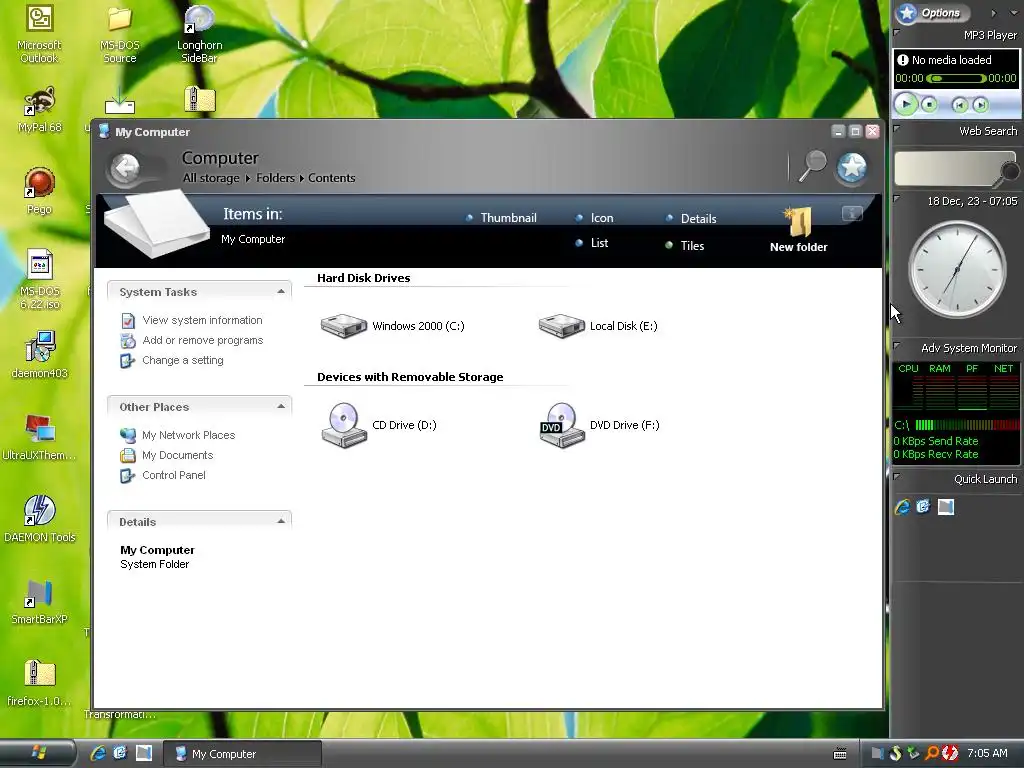The image size is (1024, 768).
Task: Stop playback in MP3 Player
Action: 929,104
